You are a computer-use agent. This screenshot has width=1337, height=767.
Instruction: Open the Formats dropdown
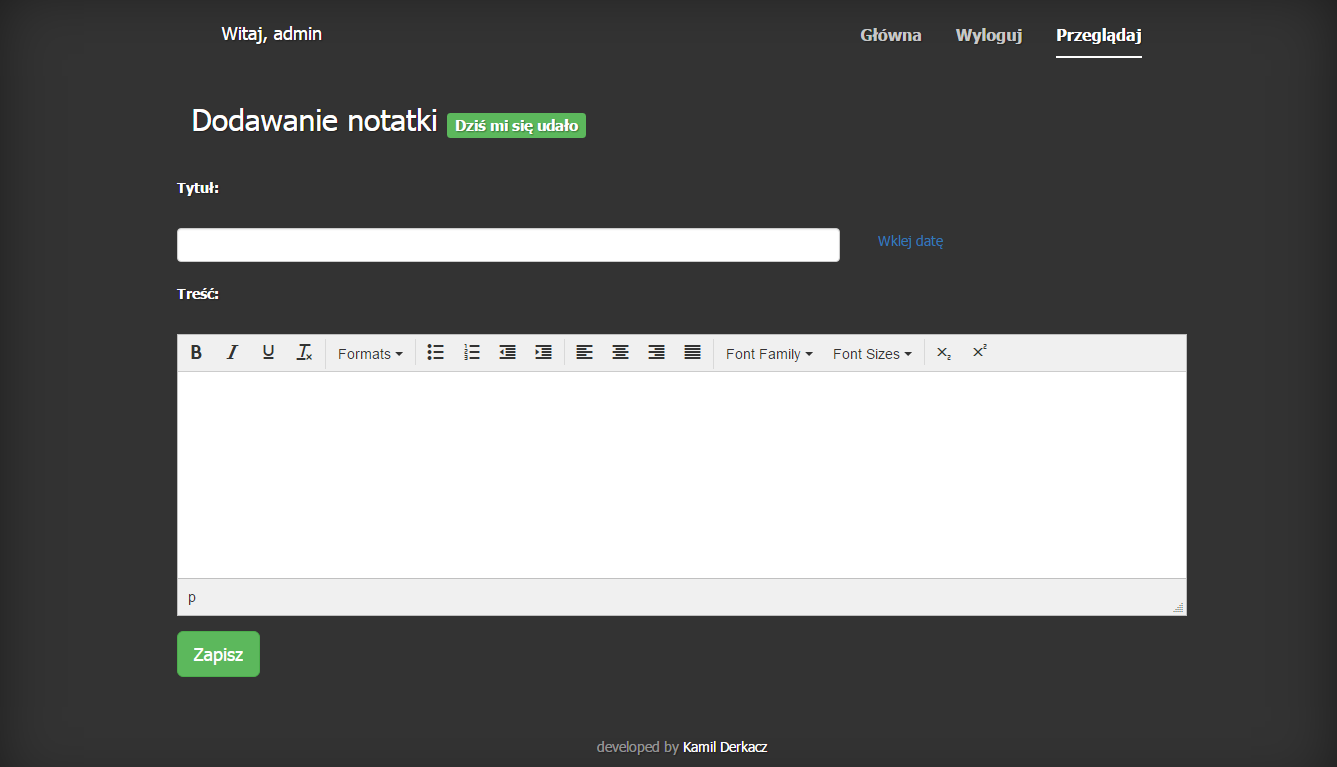[x=370, y=354]
